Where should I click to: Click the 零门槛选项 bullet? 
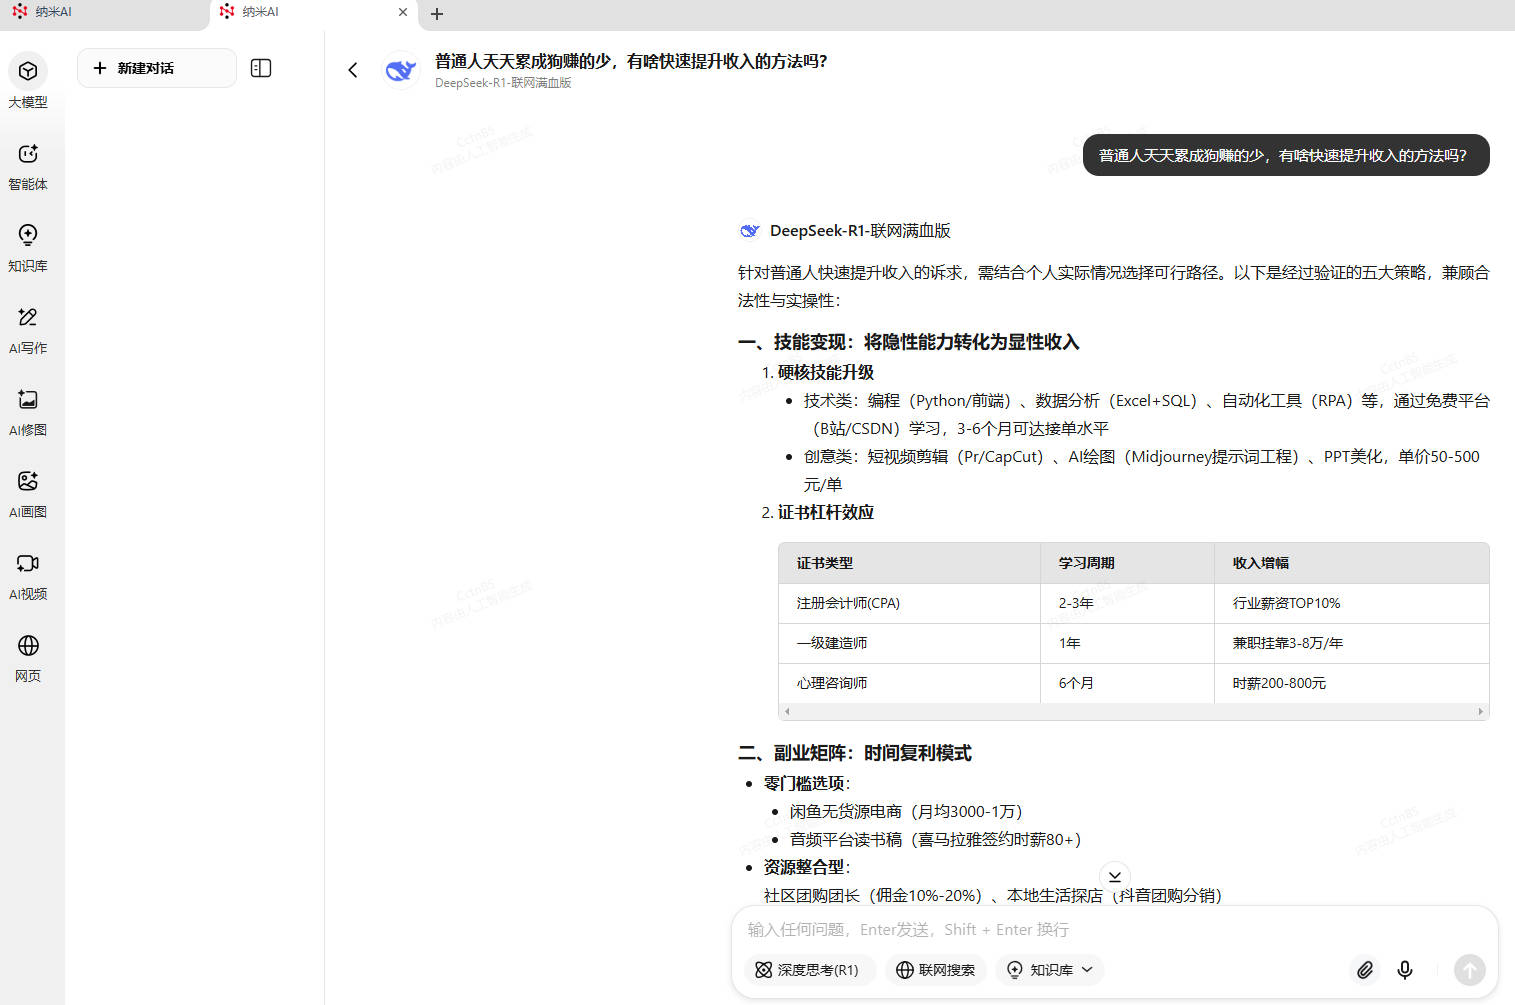(807, 783)
